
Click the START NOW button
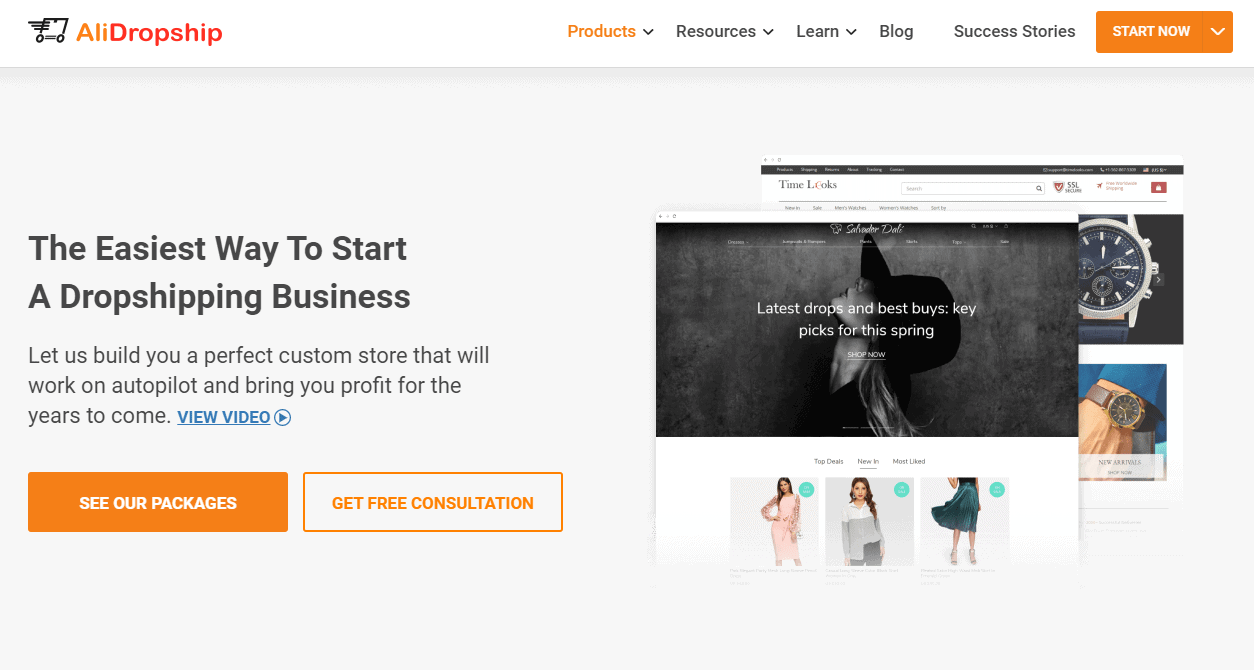tap(1150, 31)
